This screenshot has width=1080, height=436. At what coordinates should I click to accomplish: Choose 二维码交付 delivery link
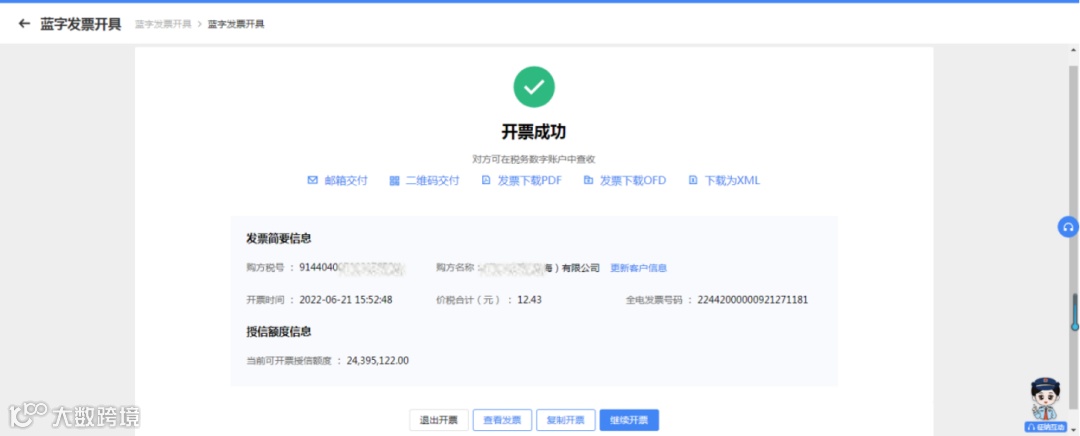pyautogui.click(x=432, y=180)
